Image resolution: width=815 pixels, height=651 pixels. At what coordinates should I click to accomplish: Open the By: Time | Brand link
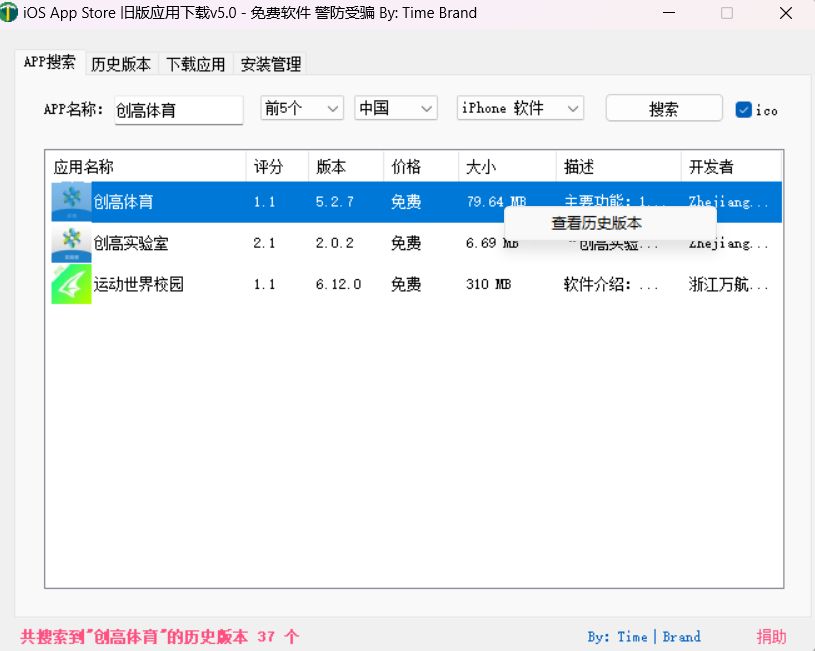[644, 636]
